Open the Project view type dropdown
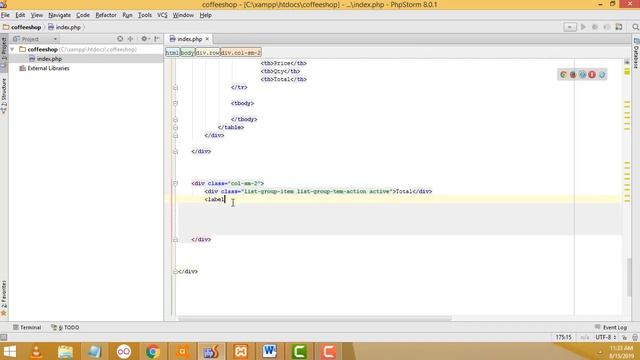The image size is (640, 360). tap(35, 39)
